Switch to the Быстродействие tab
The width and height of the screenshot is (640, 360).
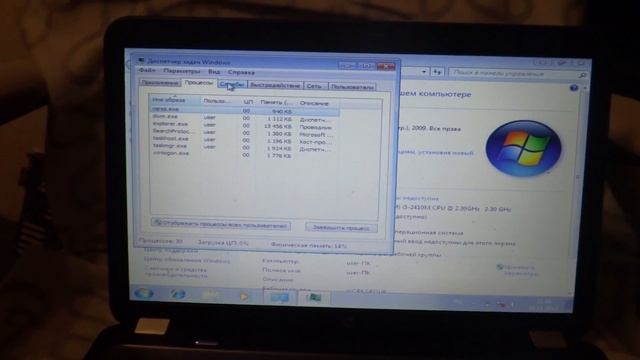pyautogui.click(x=275, y=85)
